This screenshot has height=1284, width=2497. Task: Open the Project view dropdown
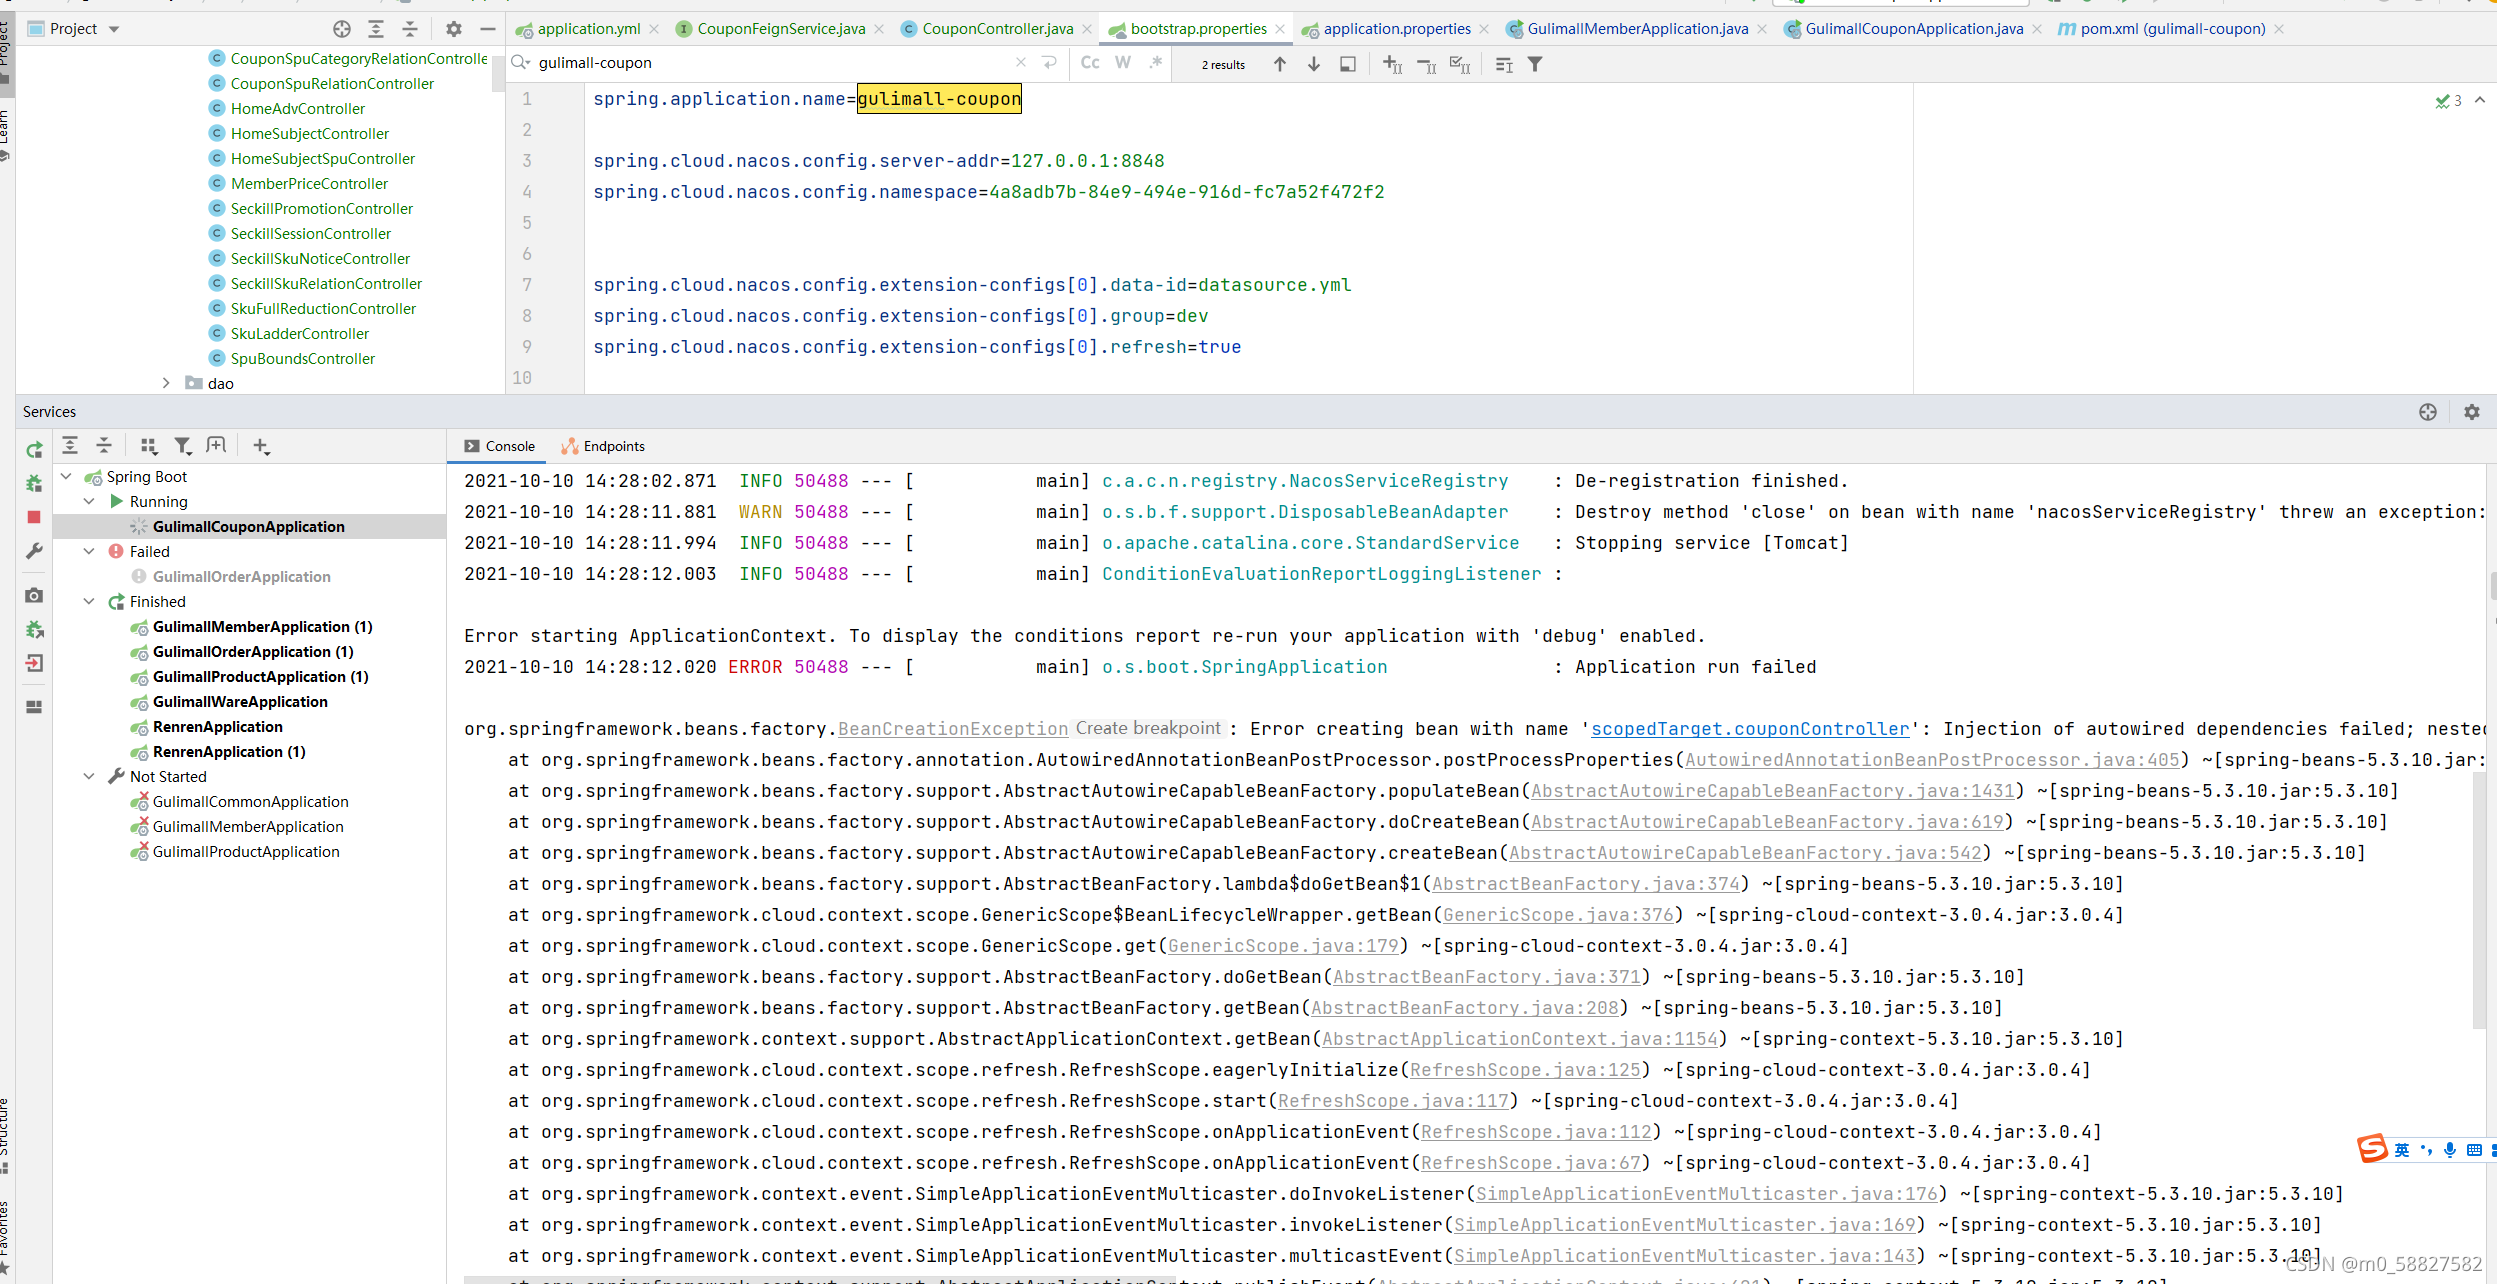114,29
